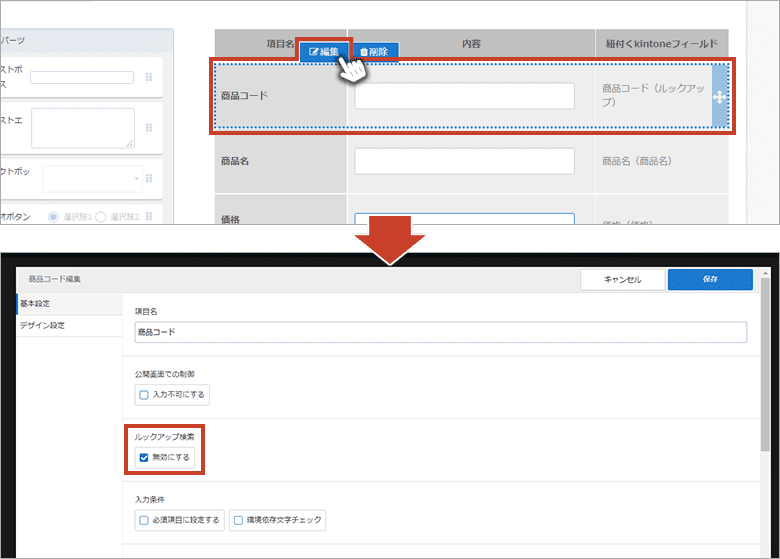Click the move handle on 商品コード row
The width and height of the screenshot is (780, 559).
click(720, 96)
